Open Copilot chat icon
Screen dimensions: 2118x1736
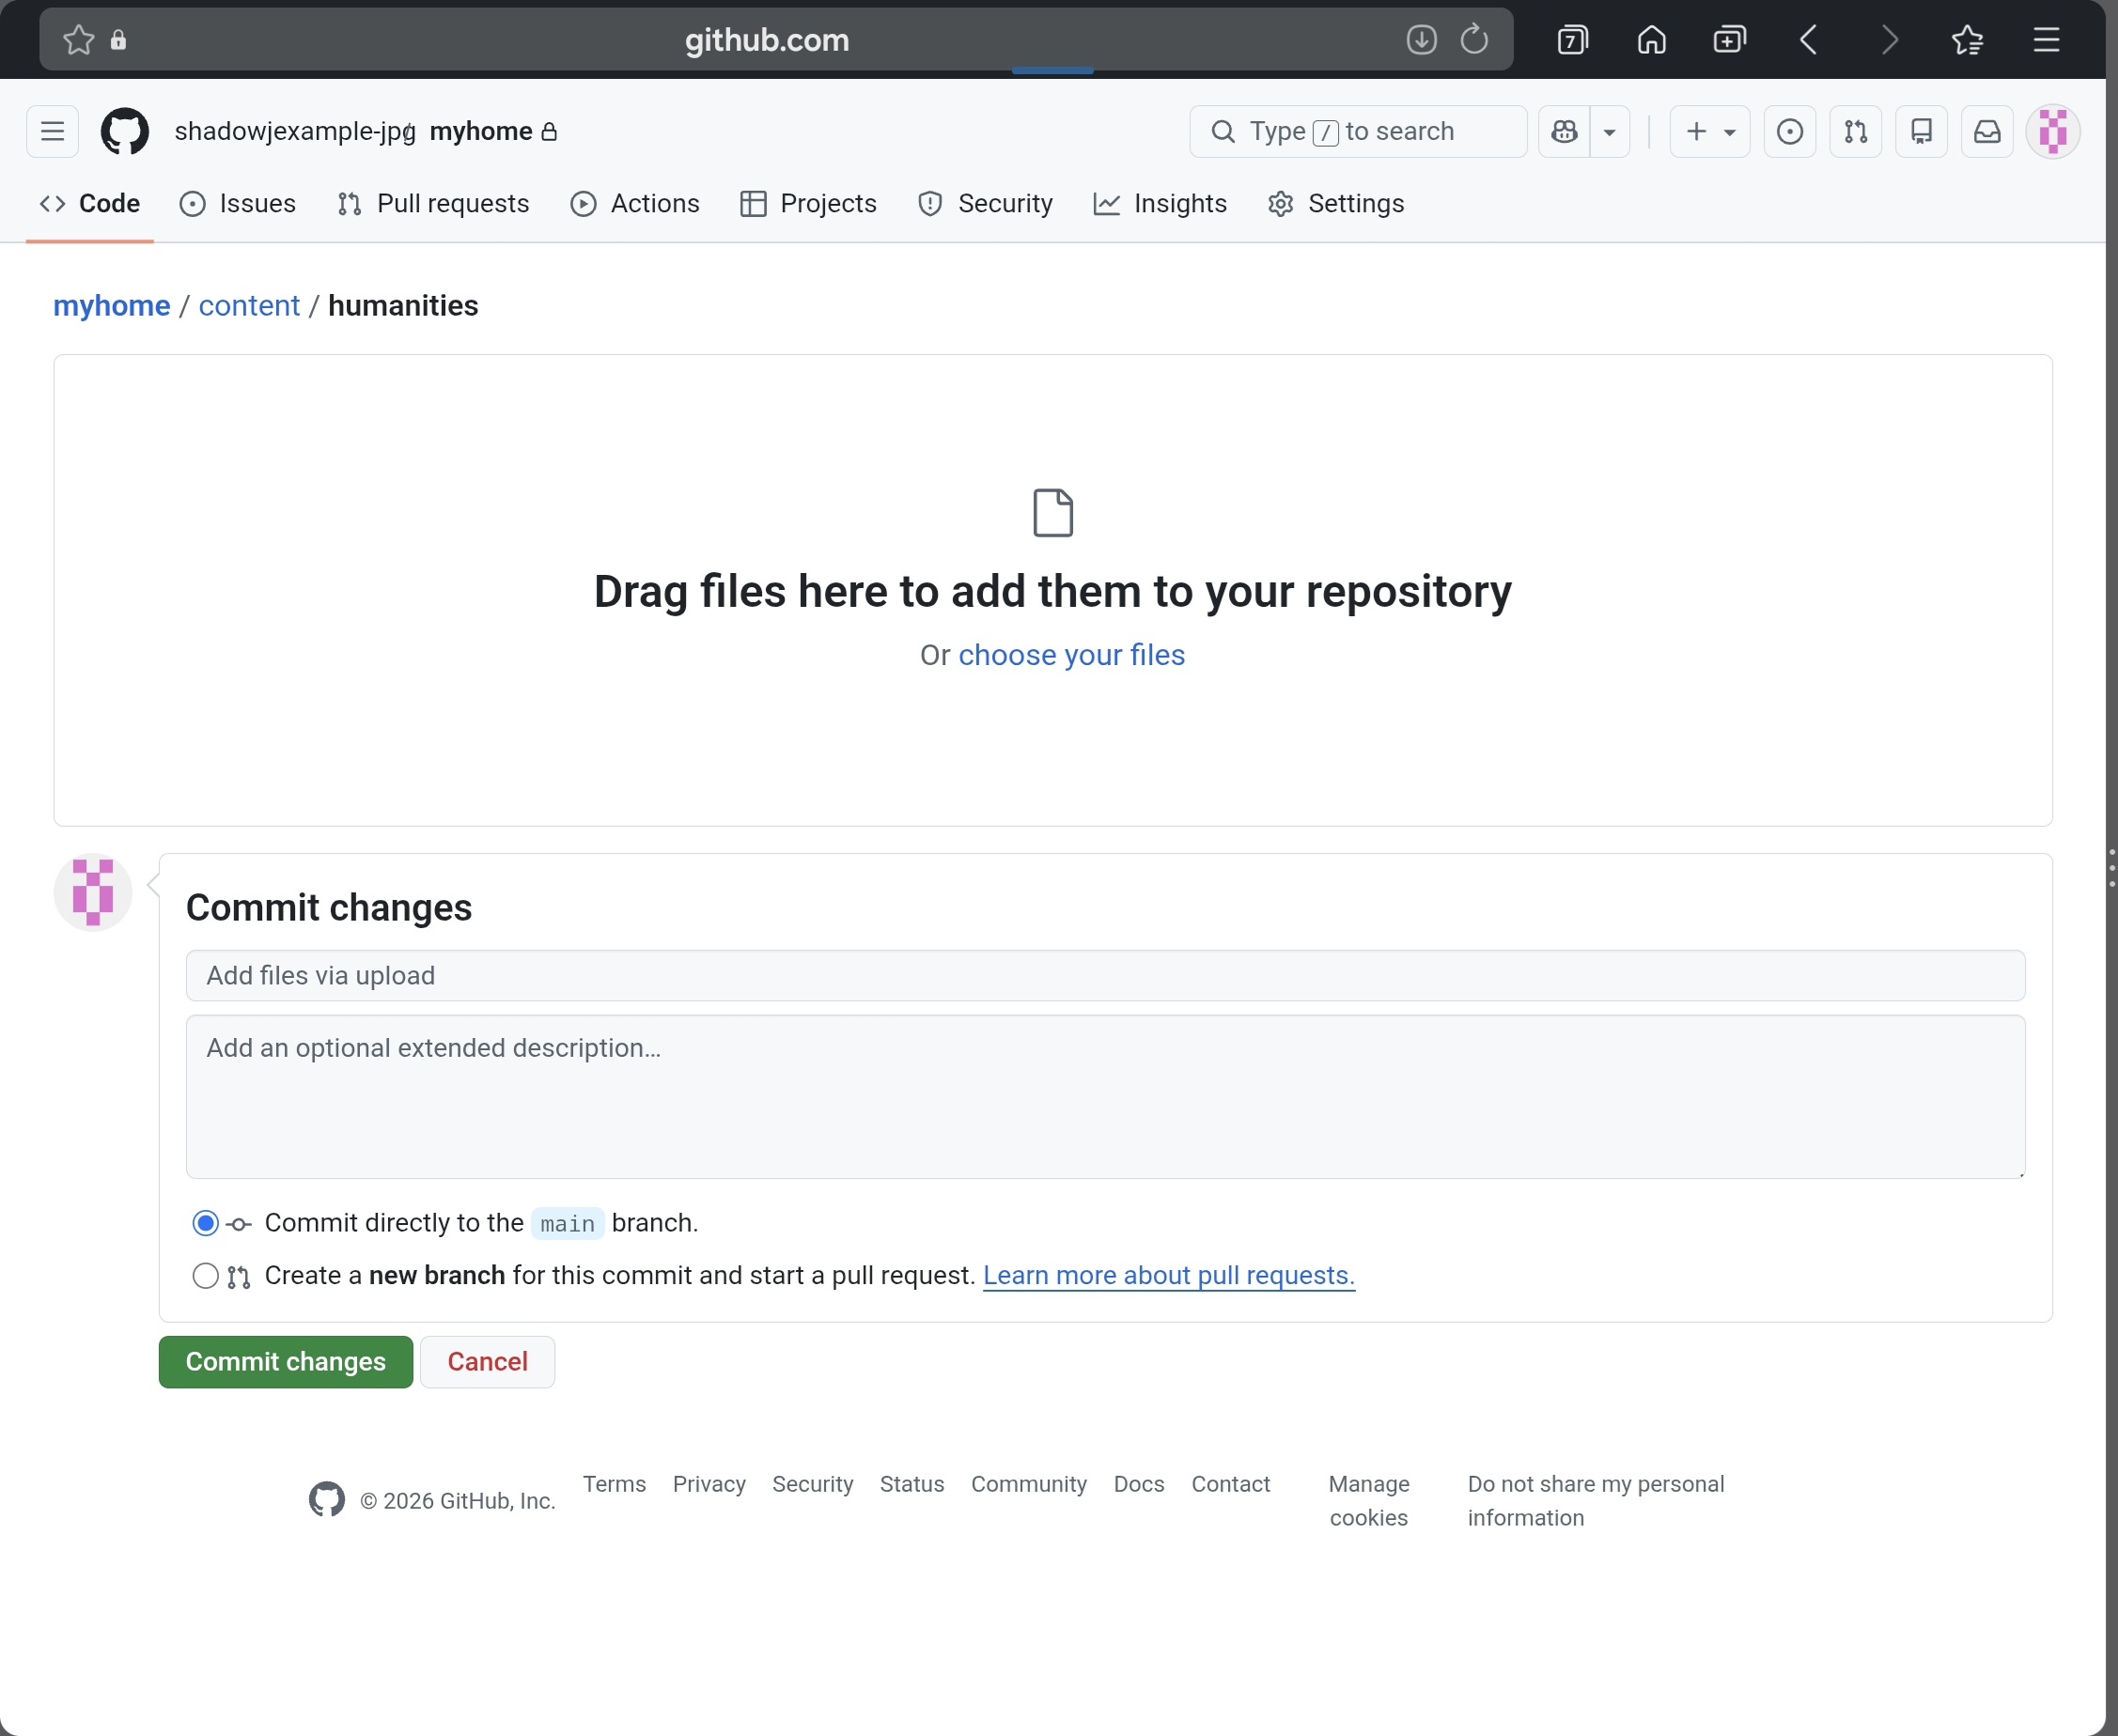click(x=1564, y=131)
